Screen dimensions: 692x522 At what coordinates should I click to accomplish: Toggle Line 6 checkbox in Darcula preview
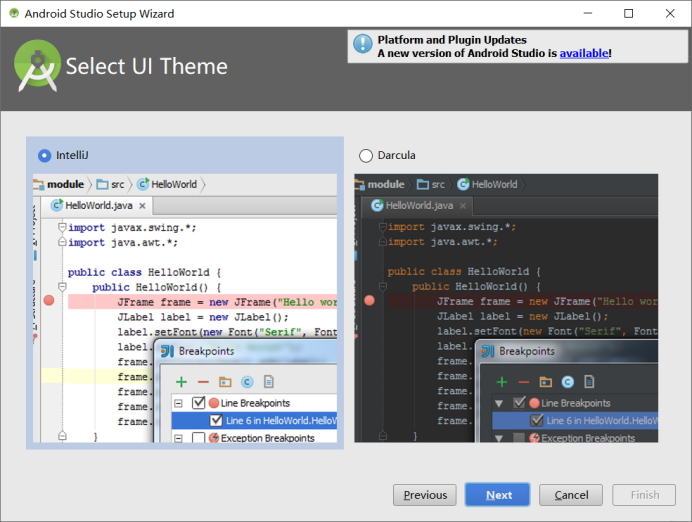point(537,420)
